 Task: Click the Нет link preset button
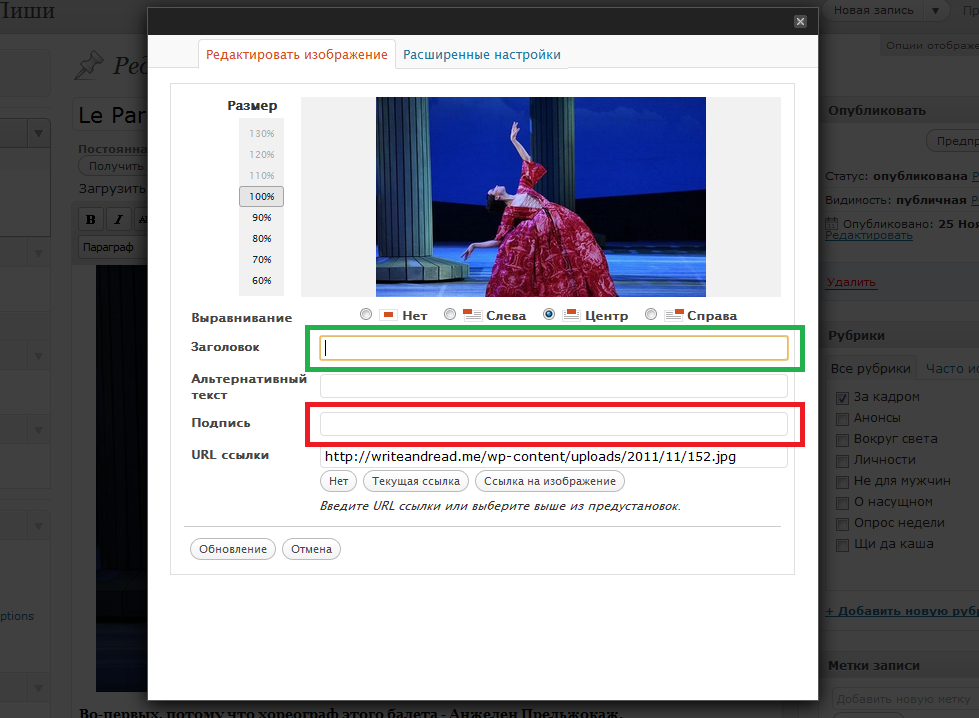click(338, 481)
